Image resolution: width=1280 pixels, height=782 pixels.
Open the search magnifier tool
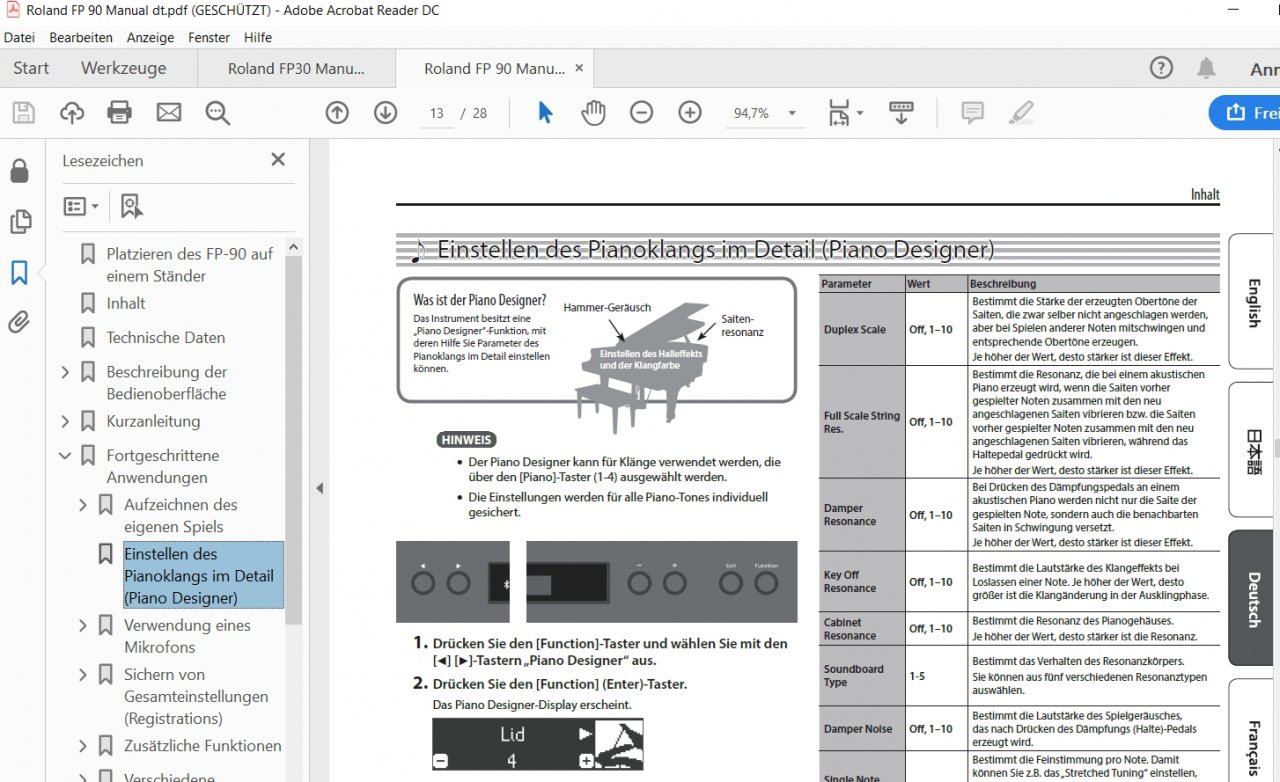pyautogui.click(x=217, y=112)
